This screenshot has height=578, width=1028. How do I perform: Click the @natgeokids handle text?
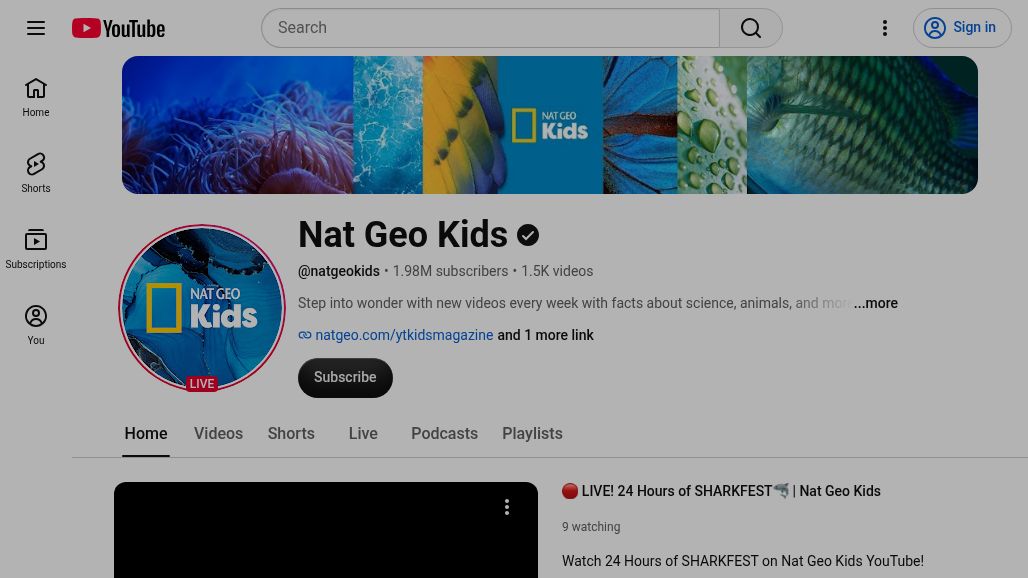(x=339, y=271)
